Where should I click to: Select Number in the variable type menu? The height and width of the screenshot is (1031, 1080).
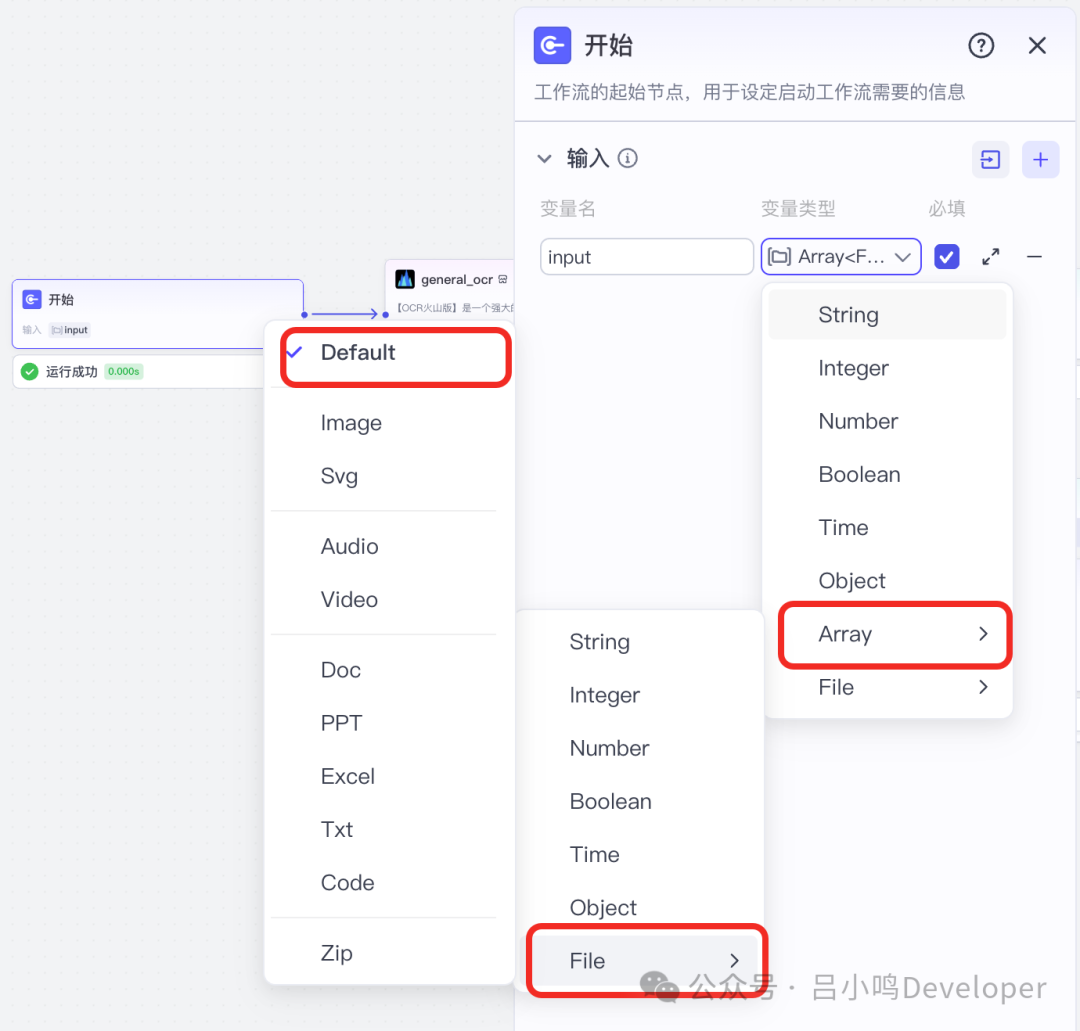[x=887, y=421]
